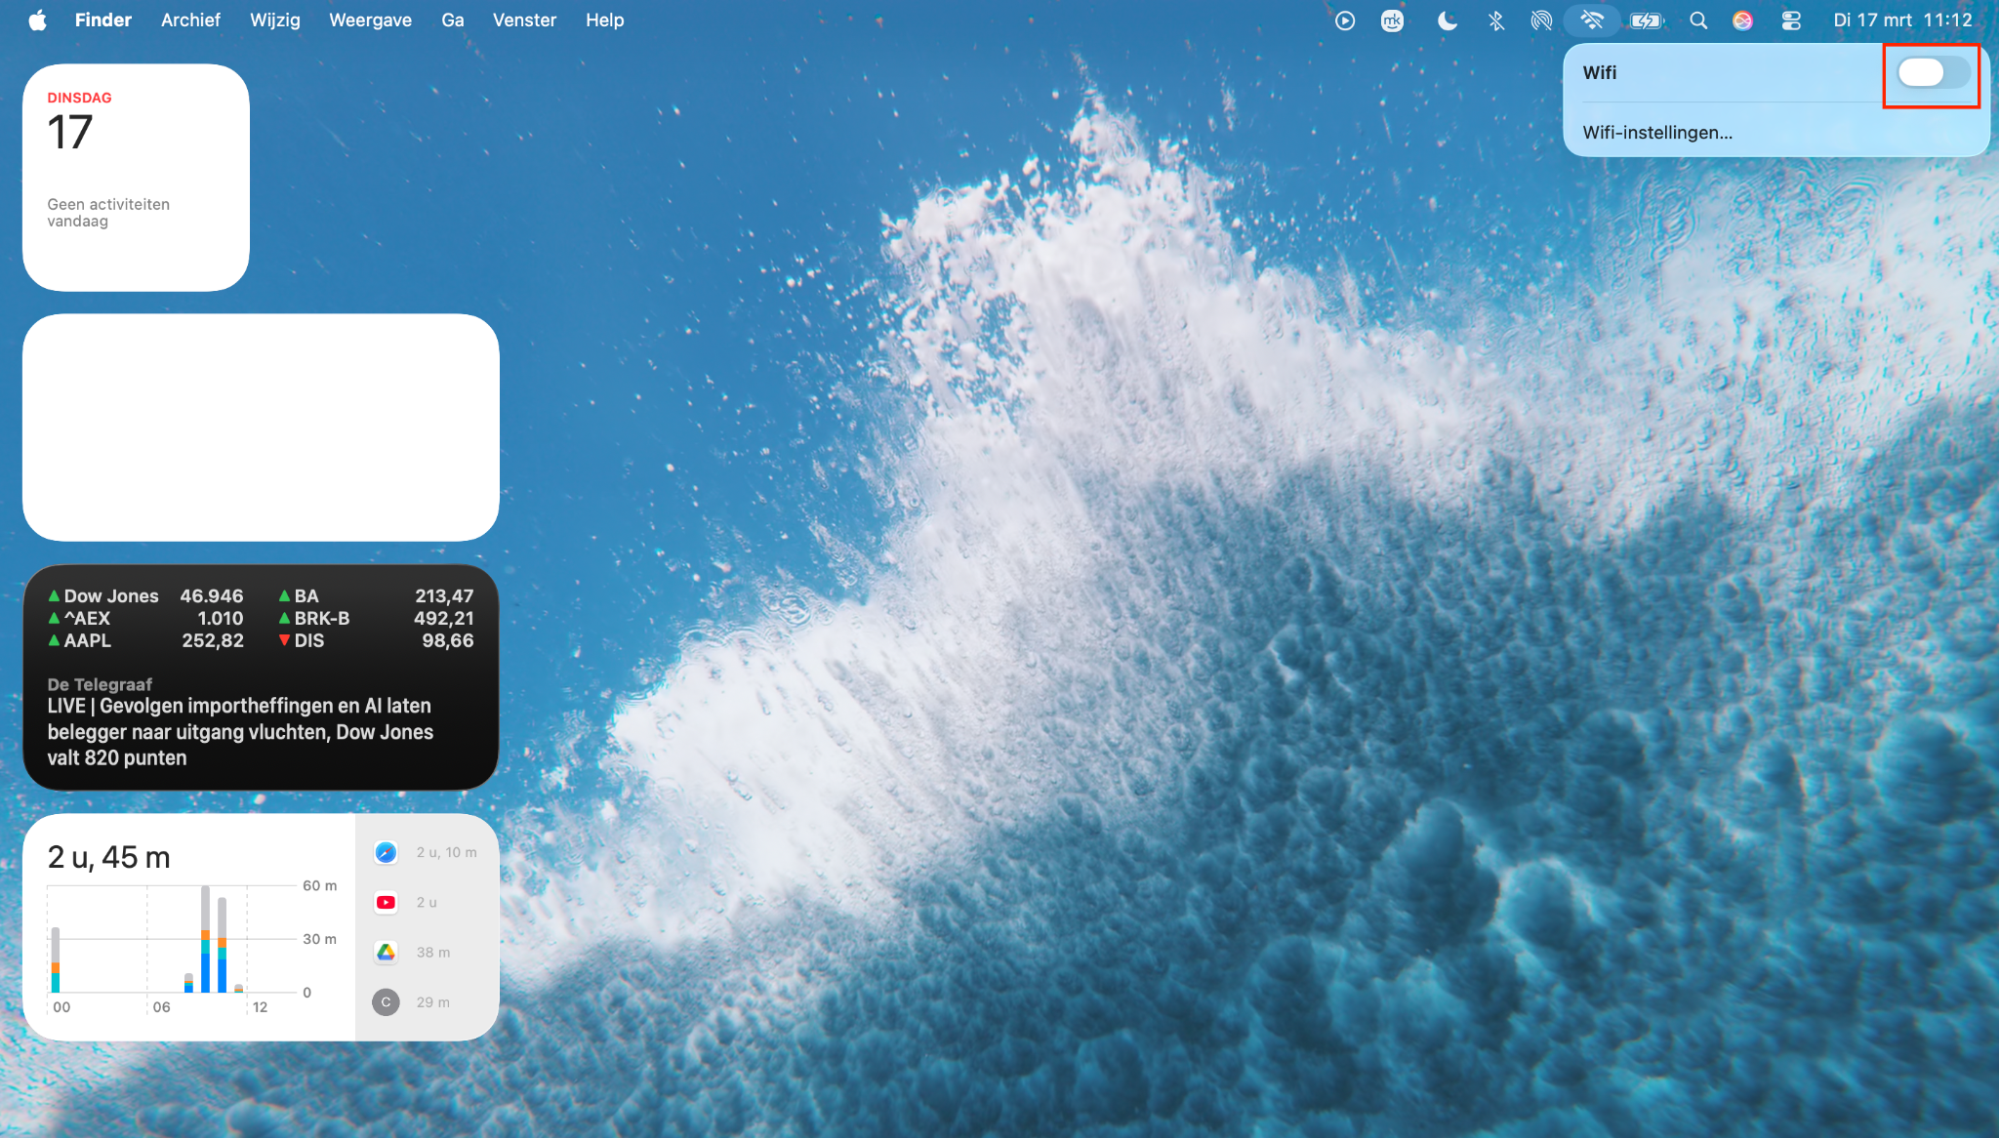Screen dimensions: 1999x1139
Task: Click the Wi-Fi off menu bar icon
Action: point(1592,20)
